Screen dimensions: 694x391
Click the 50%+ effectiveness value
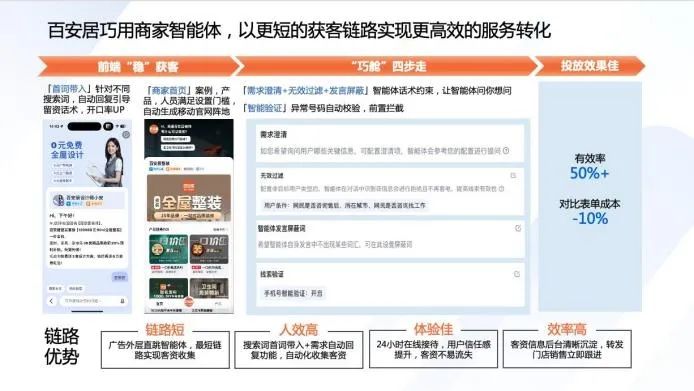pyautogui.click(x=590, y=173)
